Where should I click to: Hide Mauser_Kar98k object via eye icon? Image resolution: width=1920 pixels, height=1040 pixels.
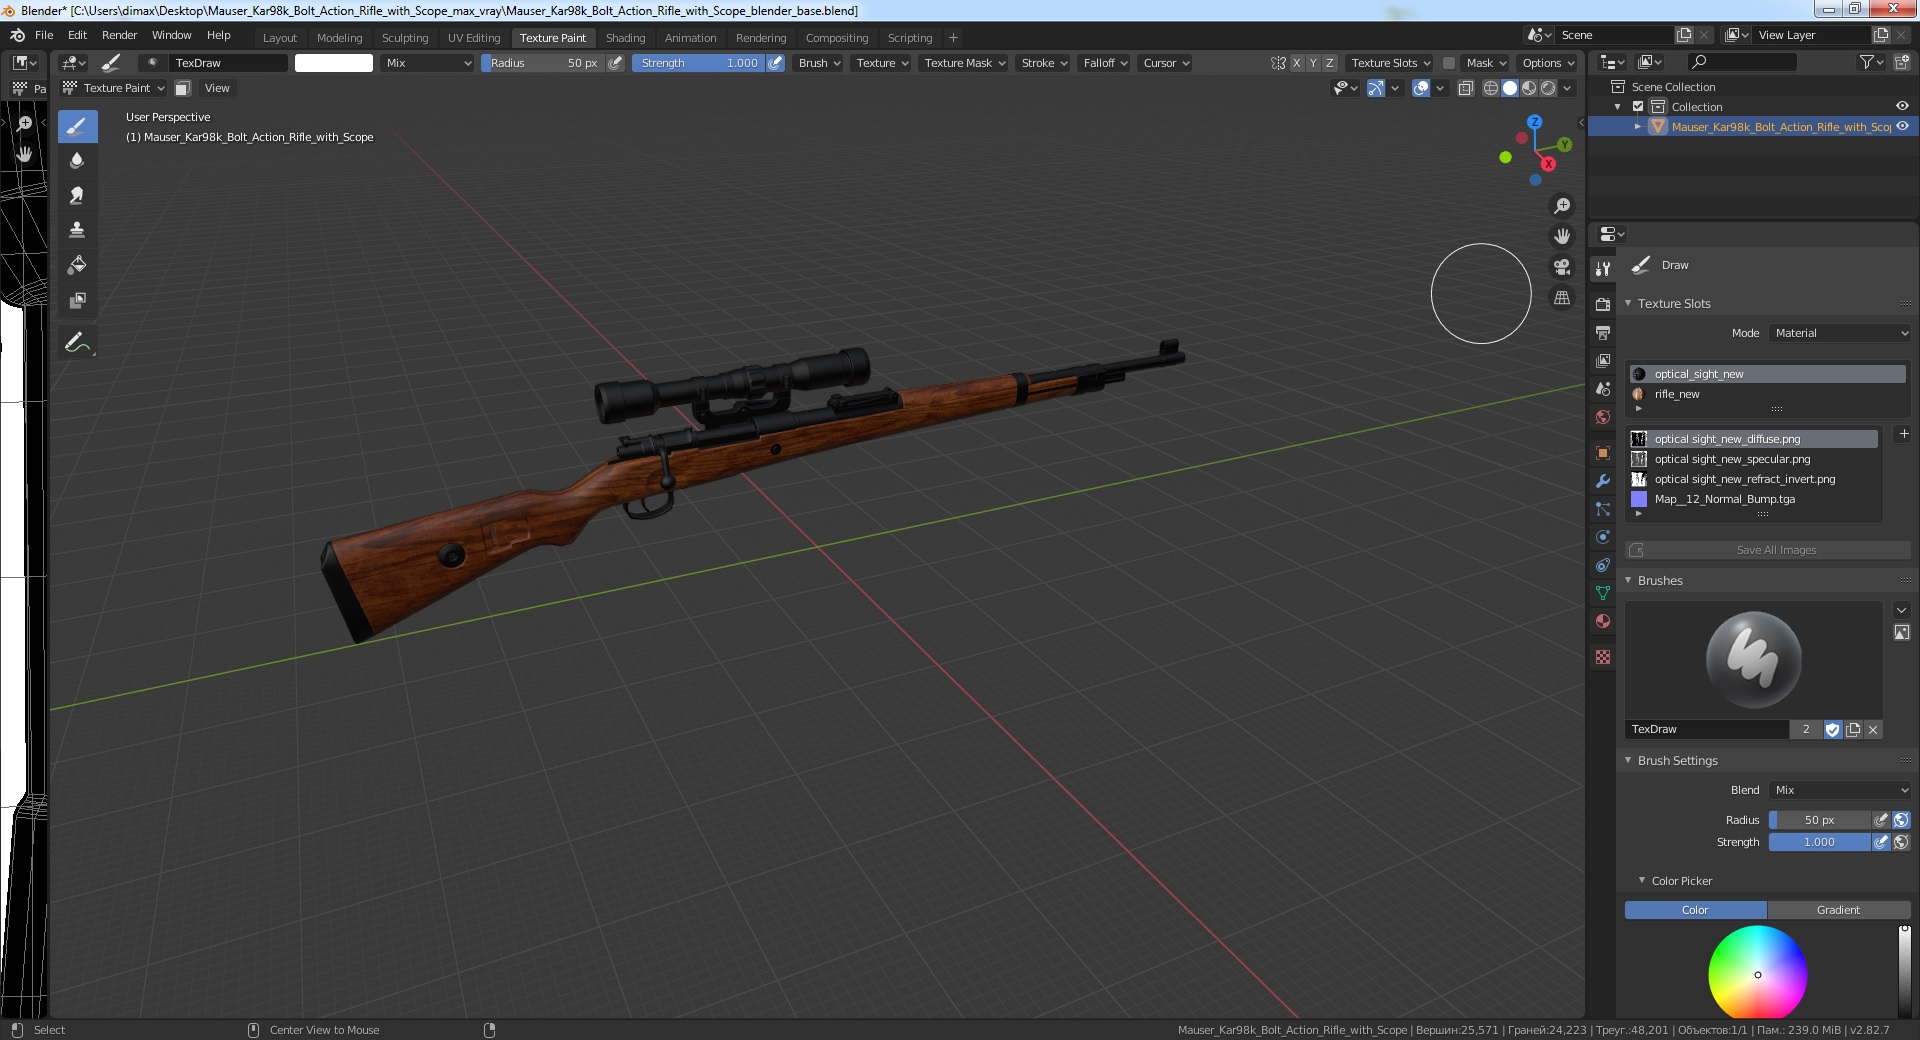click(x=1902, y=127)
